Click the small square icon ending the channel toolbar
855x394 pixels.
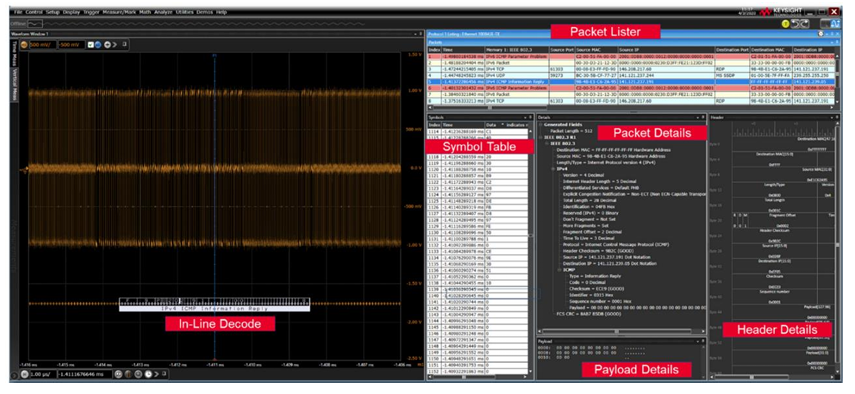(124, 44)
